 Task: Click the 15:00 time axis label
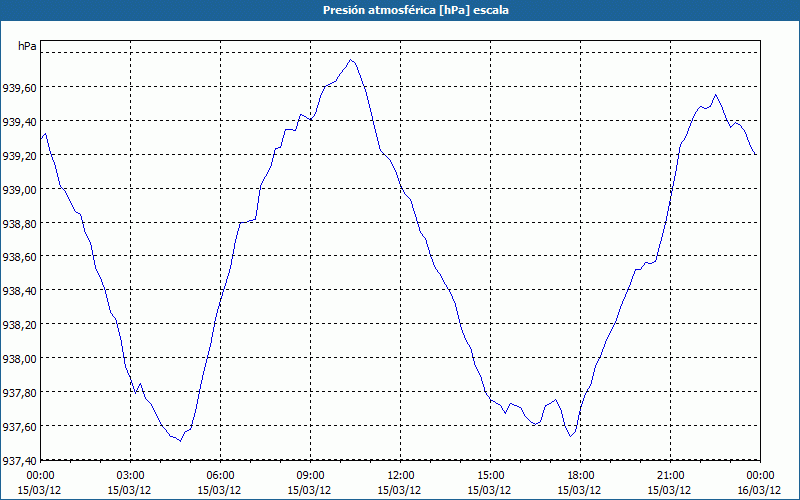click(490, 475)
